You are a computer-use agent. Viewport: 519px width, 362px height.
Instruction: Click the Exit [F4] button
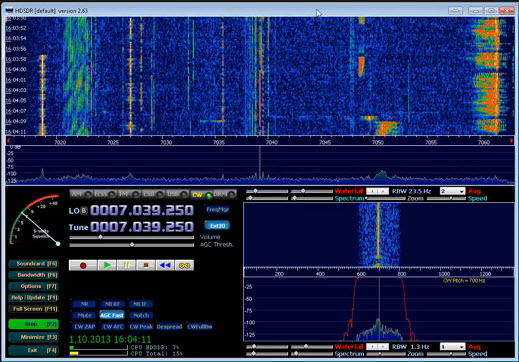coord(34,350)
